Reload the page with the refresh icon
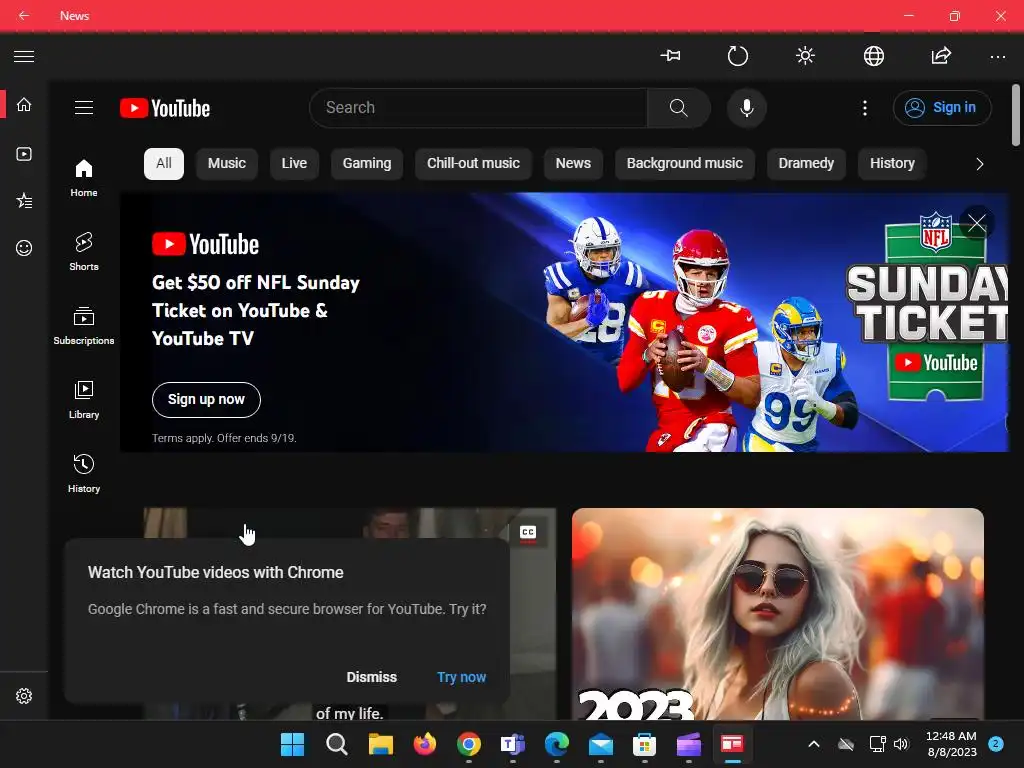The width and height of the screenshot is (1024, 768). tap(738, 56)
